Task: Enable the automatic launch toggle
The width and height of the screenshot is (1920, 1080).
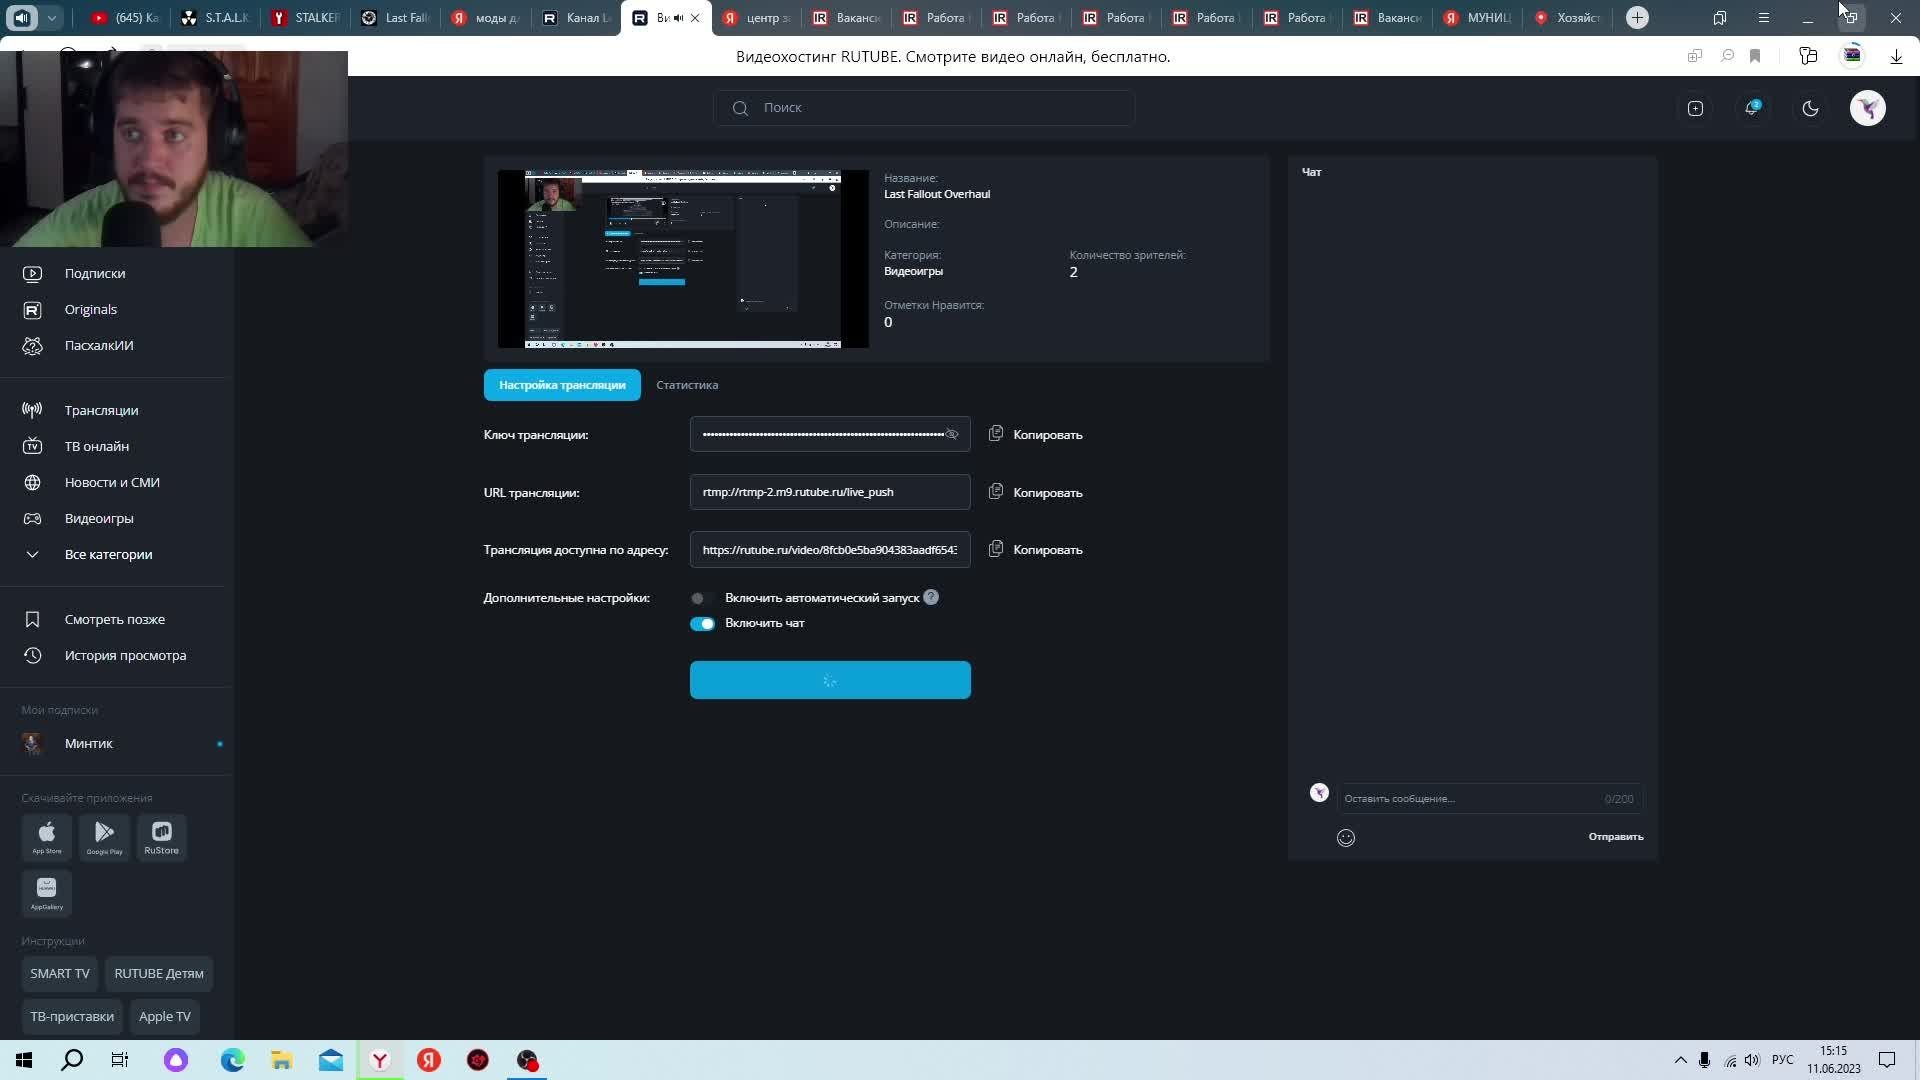Action: click(x=698, y=598)
